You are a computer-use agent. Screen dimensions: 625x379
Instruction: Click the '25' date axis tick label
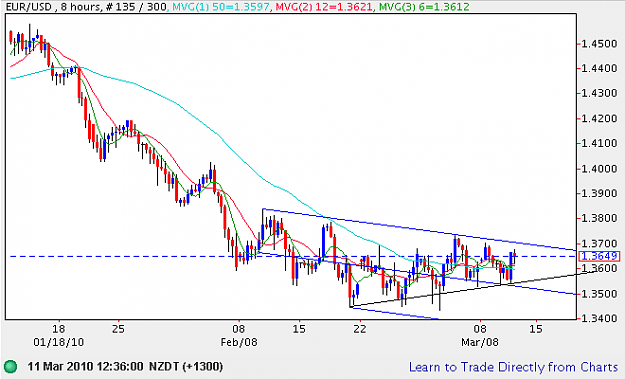click(x=118, y=329)
